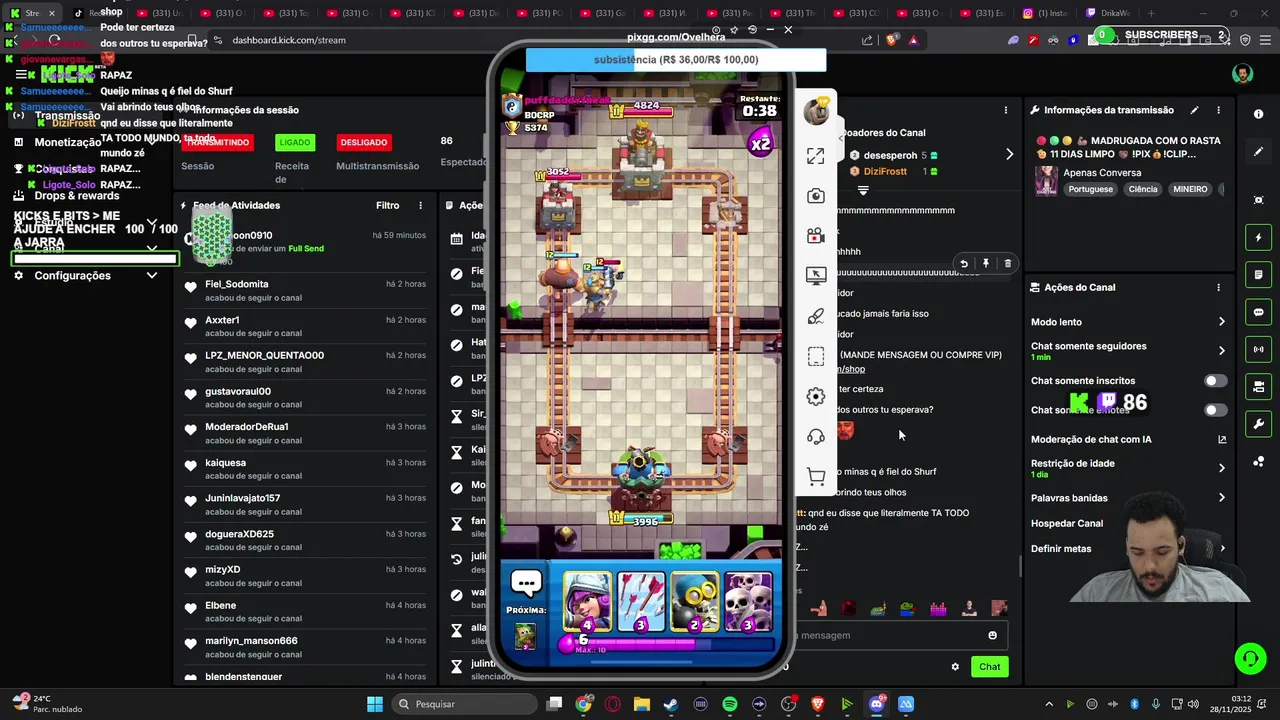Click the subsistência donation progress bar

(676, 60)
